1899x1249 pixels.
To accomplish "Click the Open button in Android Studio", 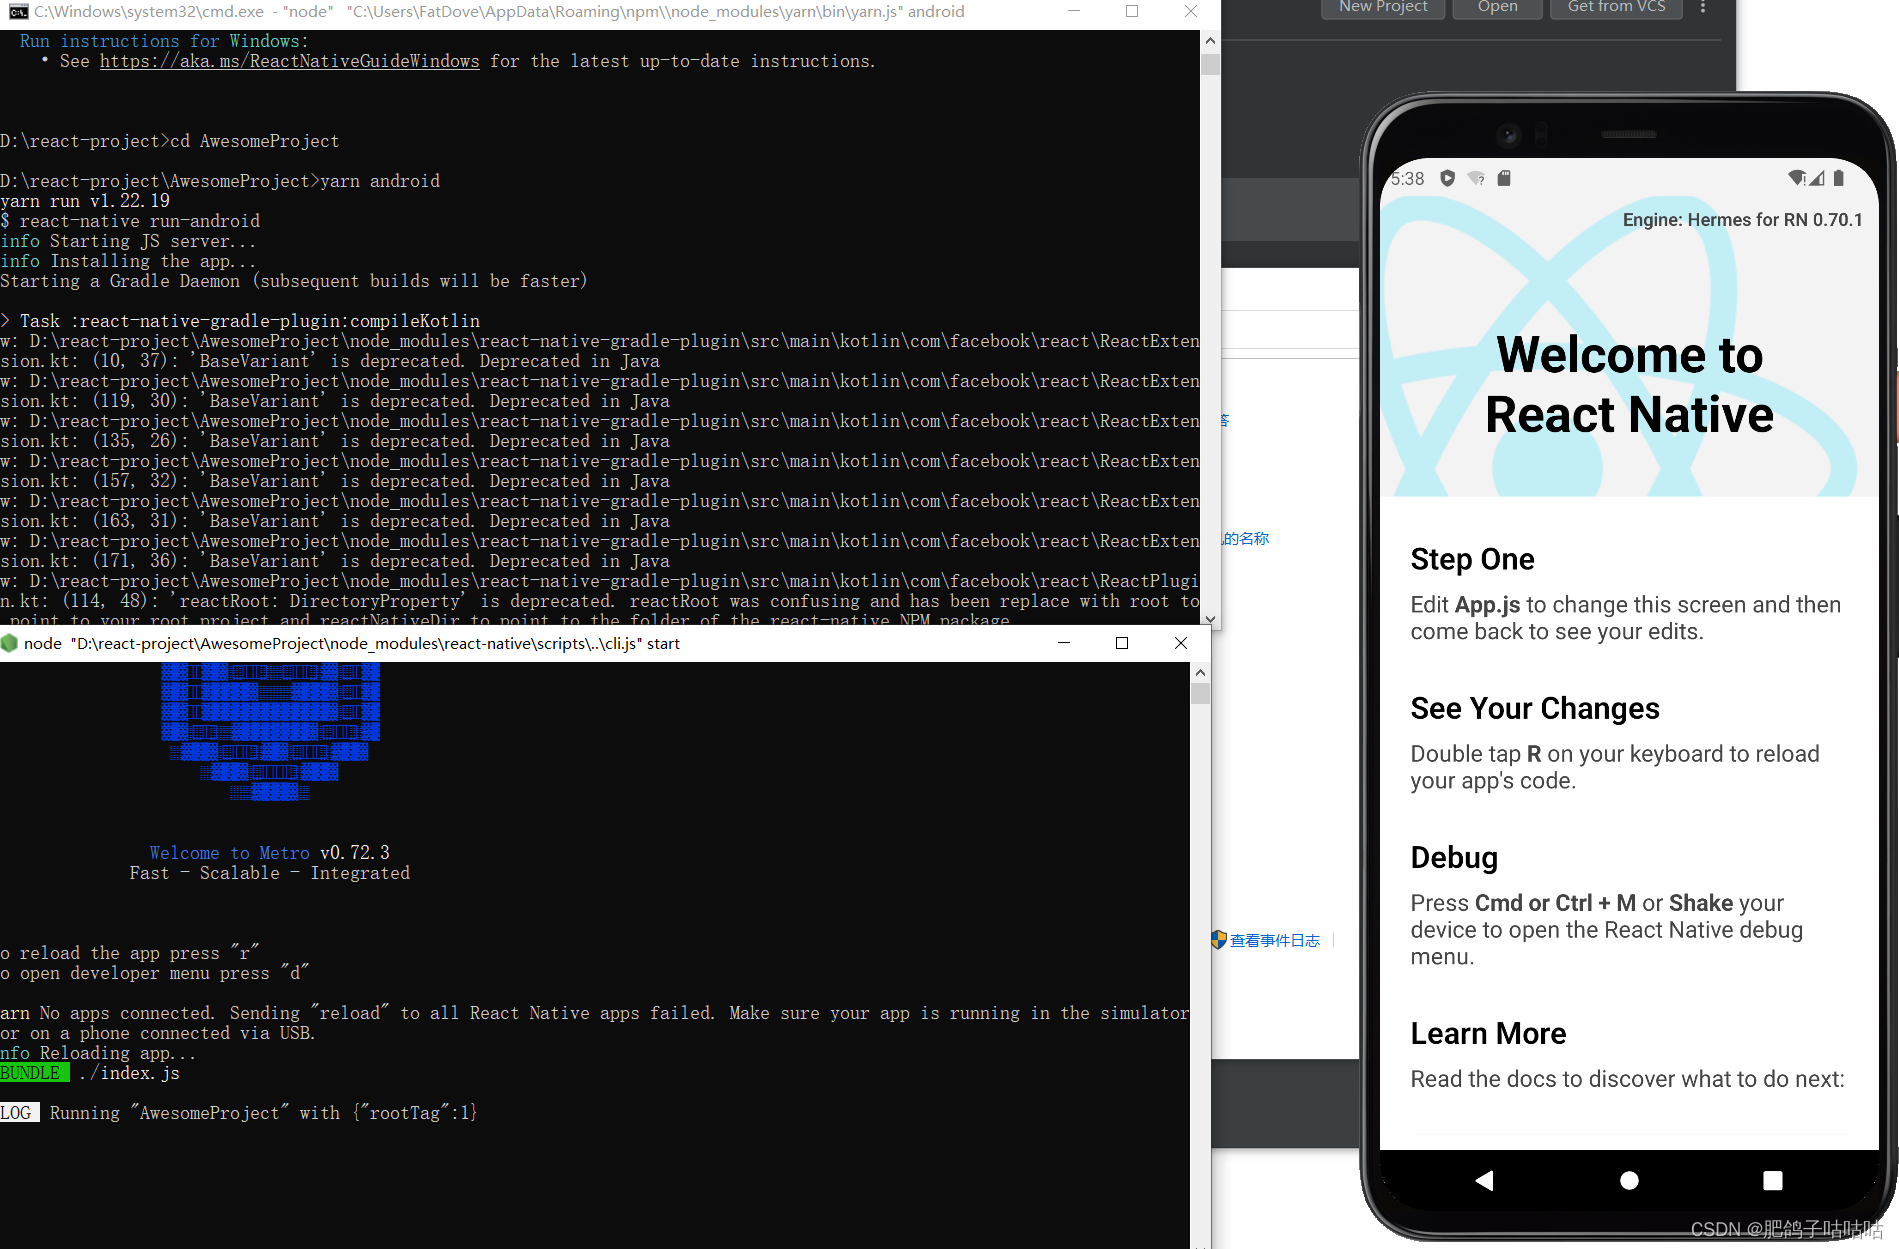I will tap(1497, 8).
